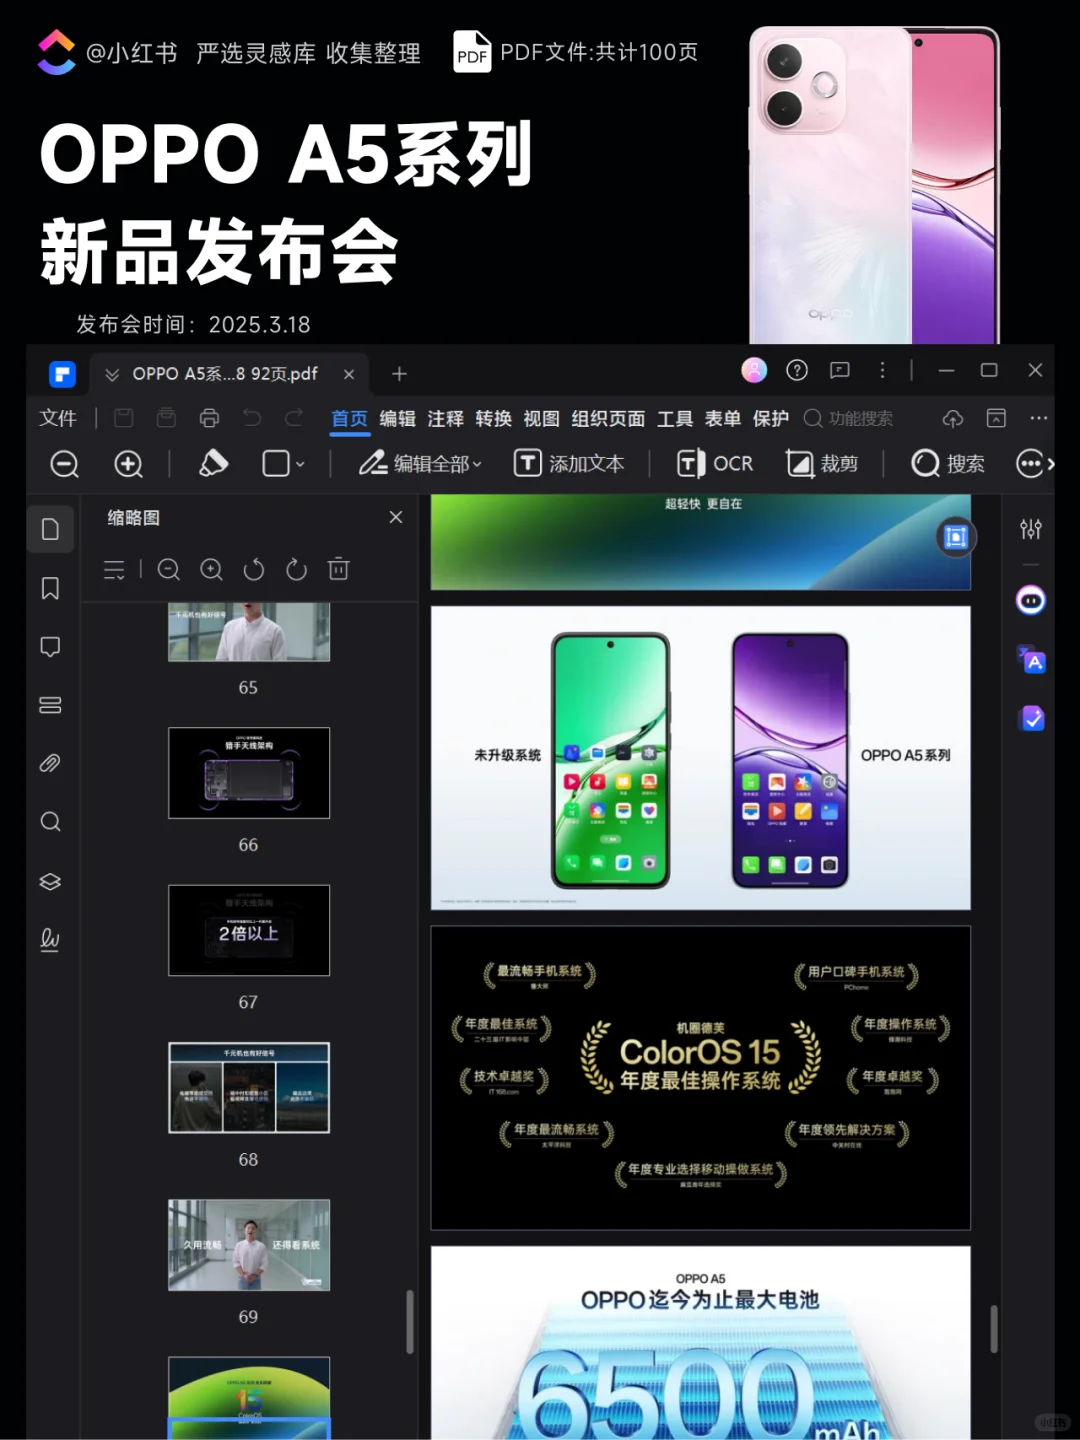Click the document view scrollbar
1080x1440 pixels.
(x=993, y=1329)
